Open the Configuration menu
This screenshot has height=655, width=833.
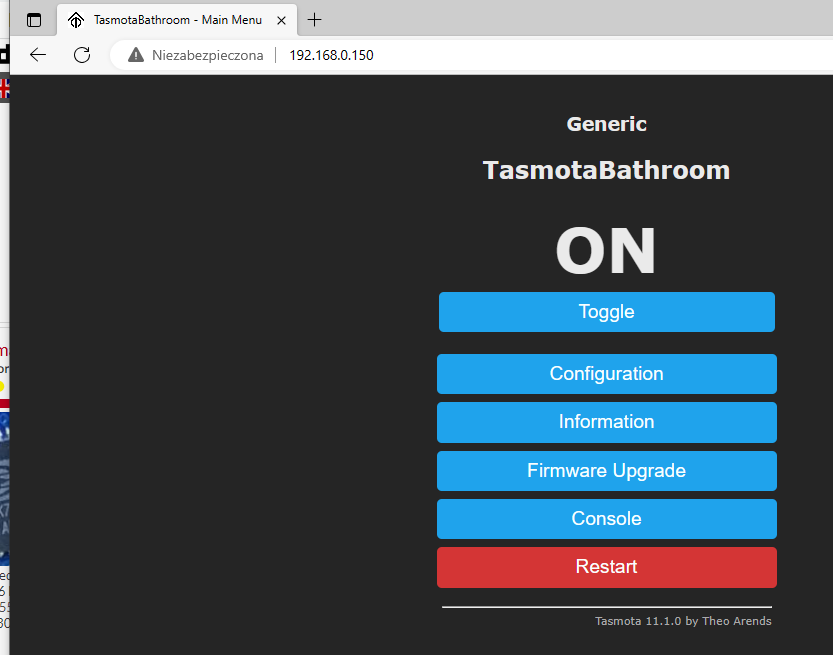coord(607,374)
